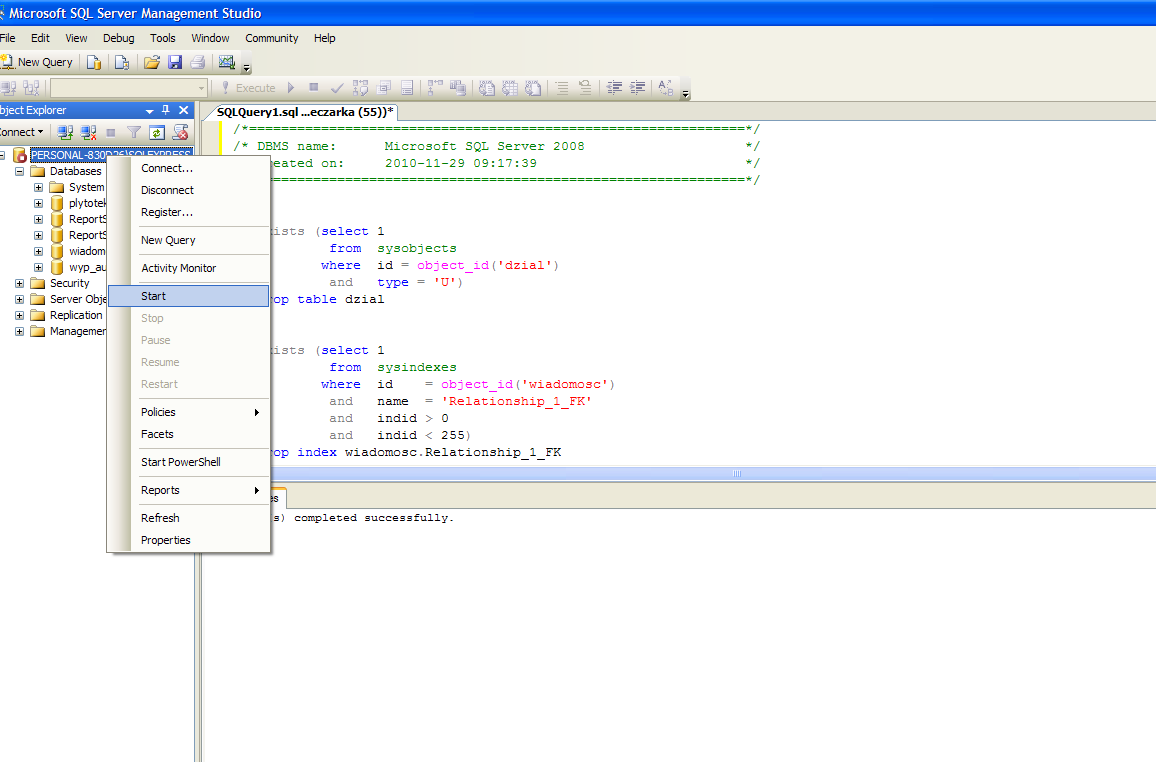Image resolution: width=1156 pixels, height=762 pixels.
Task: Click the error-marked script icon in Object Explorer
Action: tap(180, 133)
